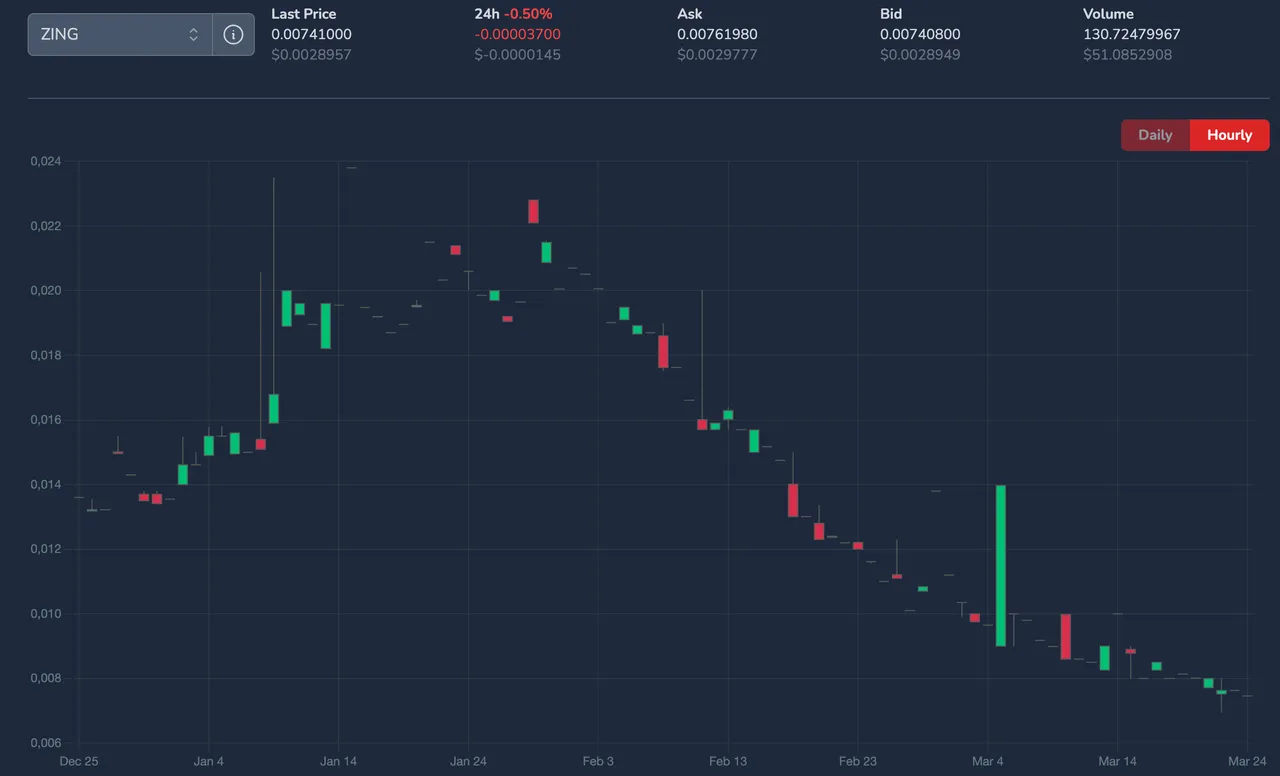The height and width of the screenshot is (776, 1280).
Task: Click the Volume value 130.72479967
Action: 1131,34
